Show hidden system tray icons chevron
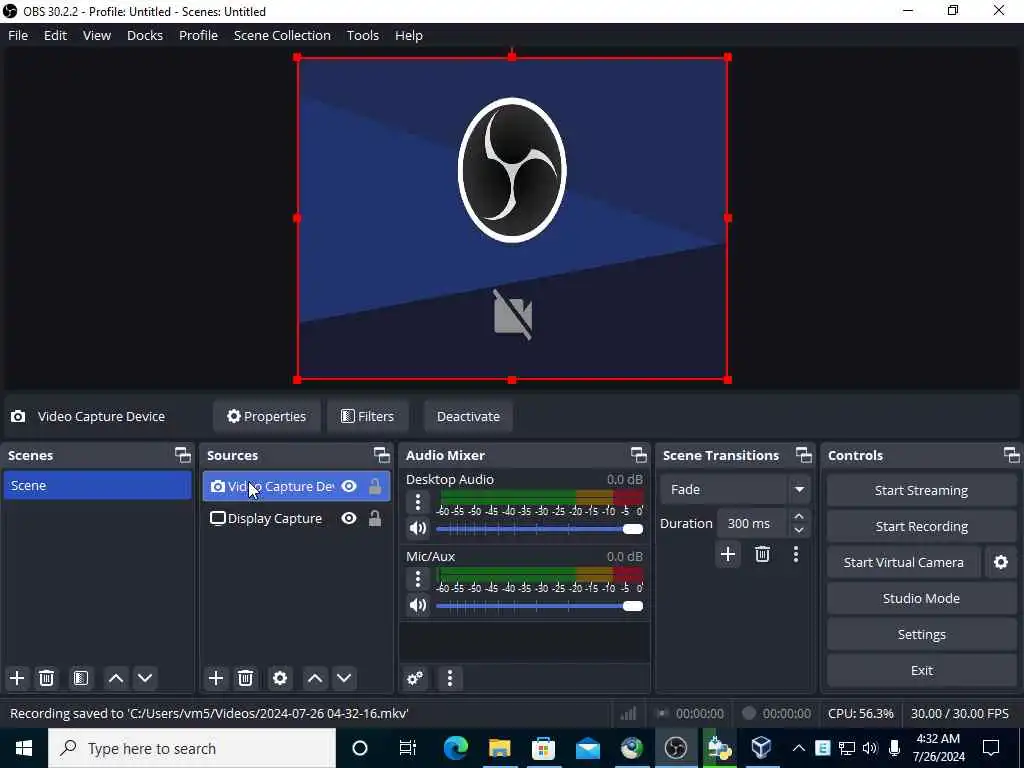 [x=799, y=748]
